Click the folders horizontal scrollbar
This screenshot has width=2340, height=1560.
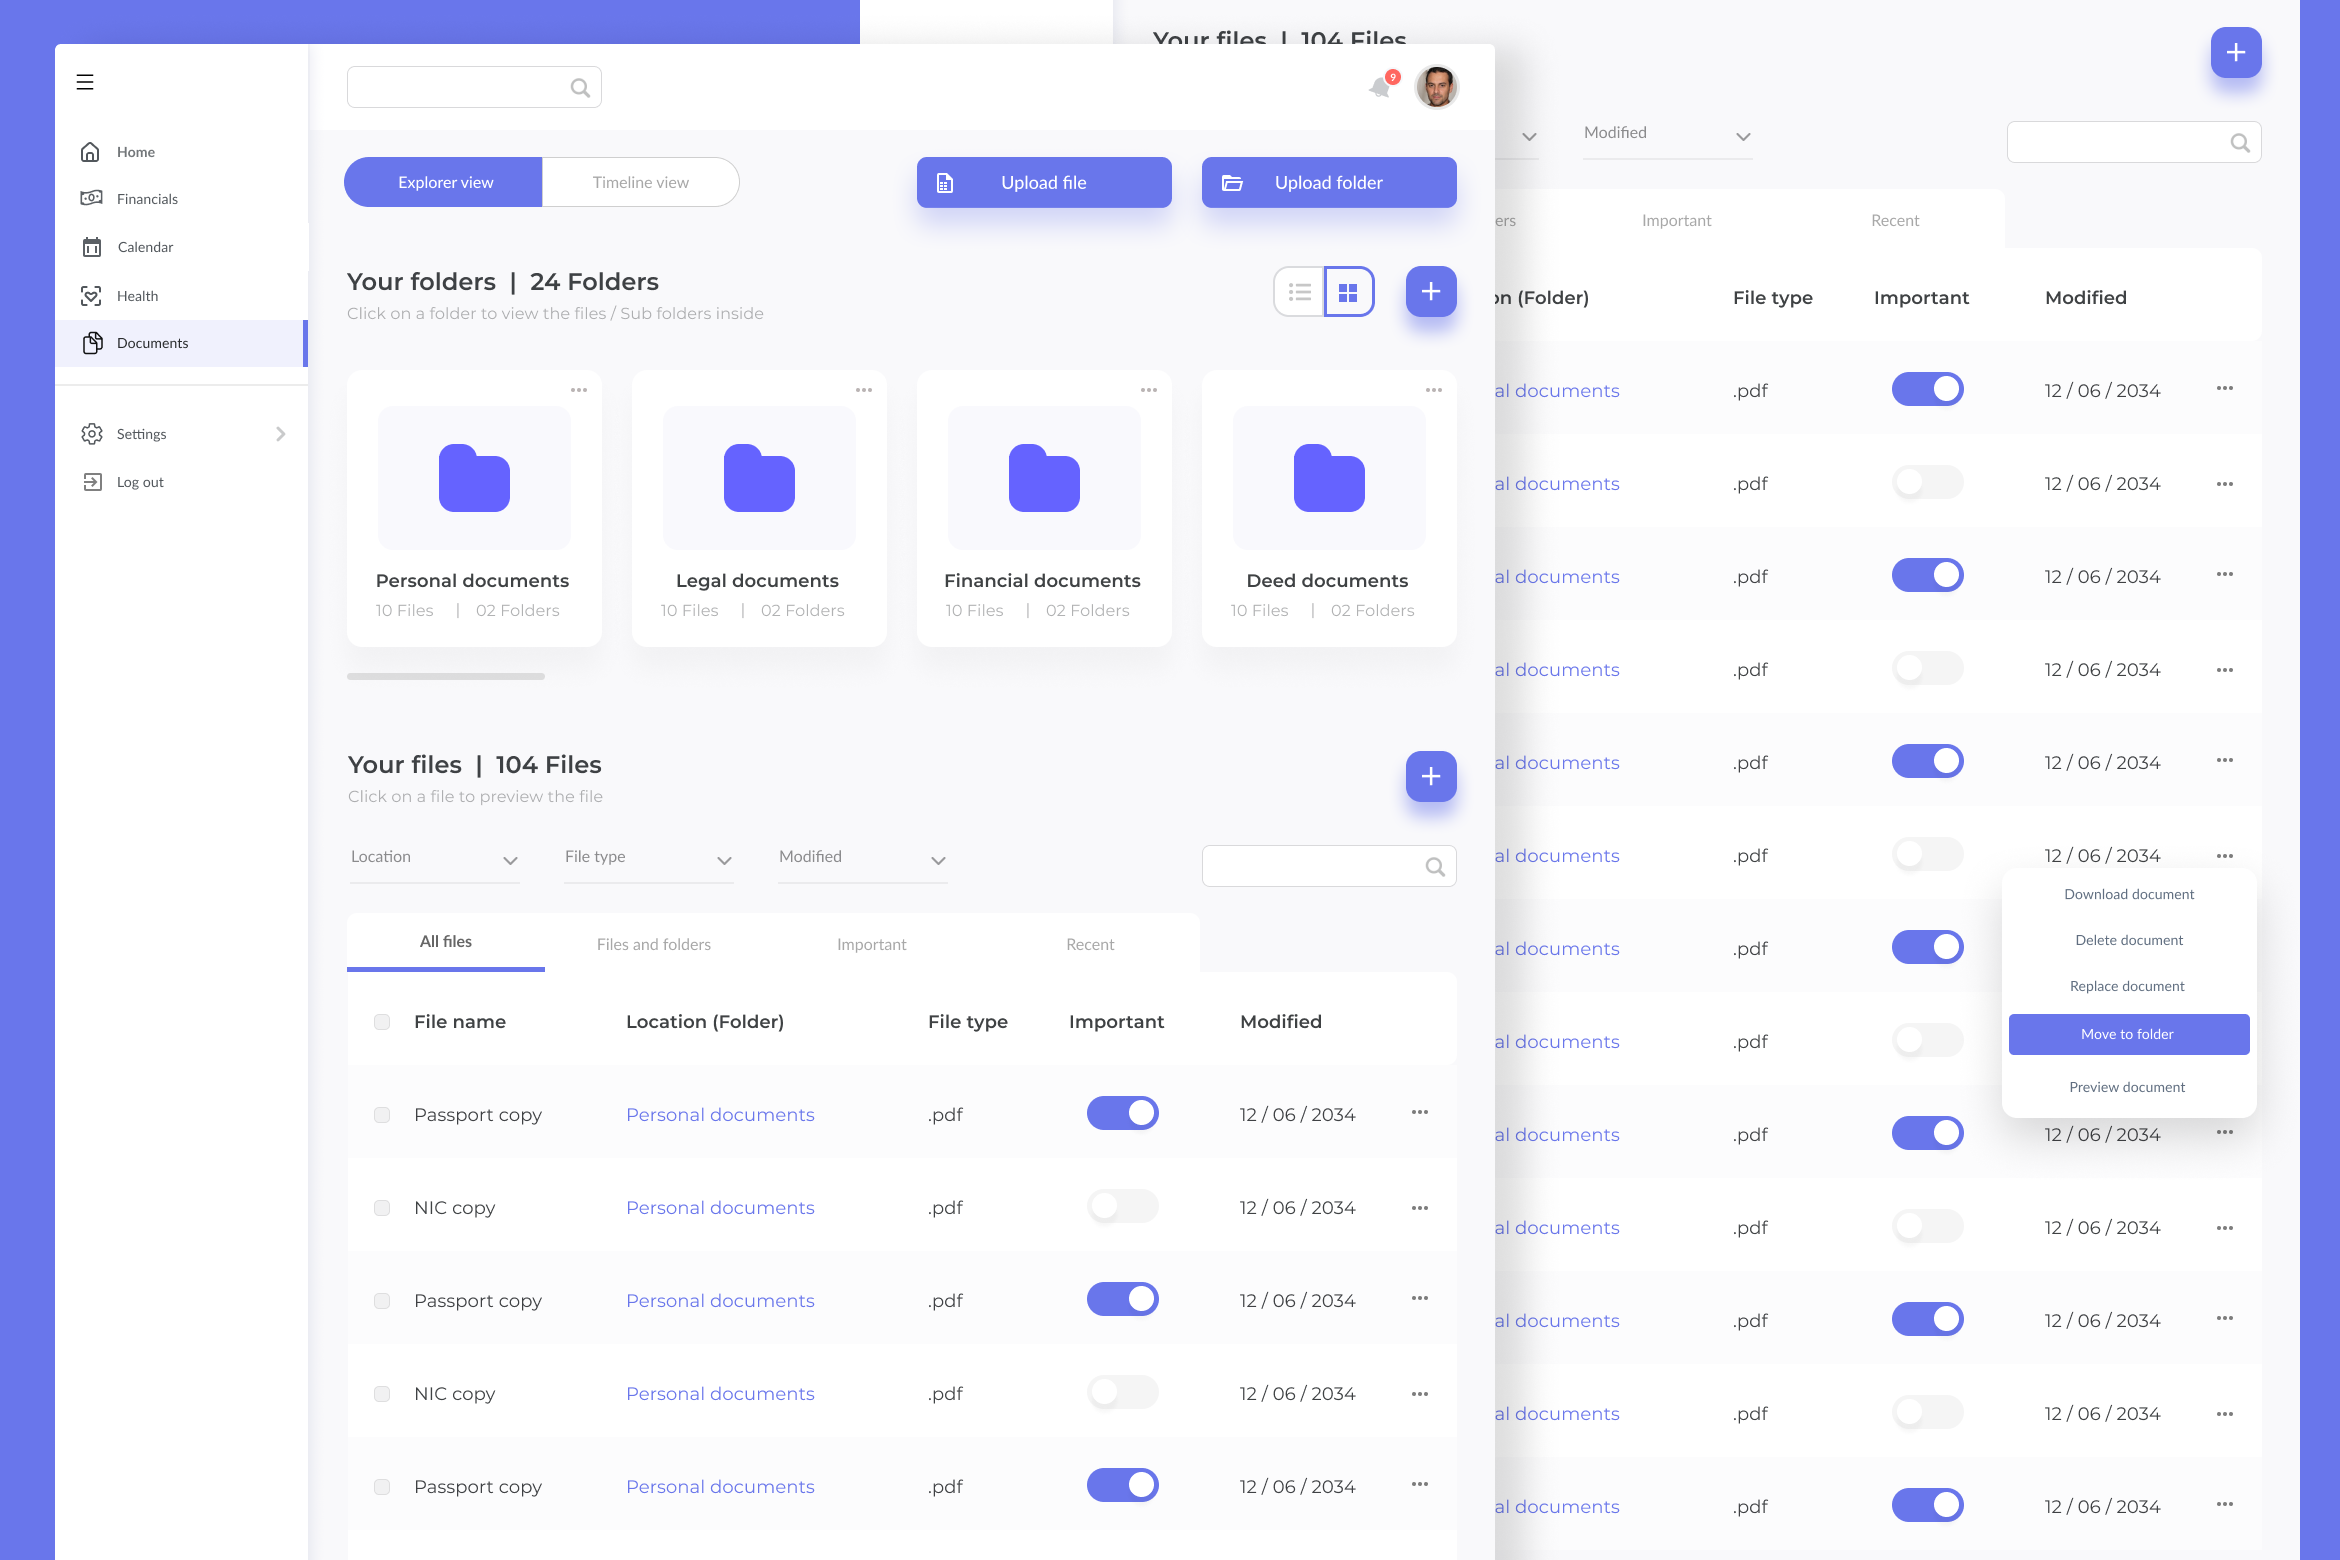(446, 677)
